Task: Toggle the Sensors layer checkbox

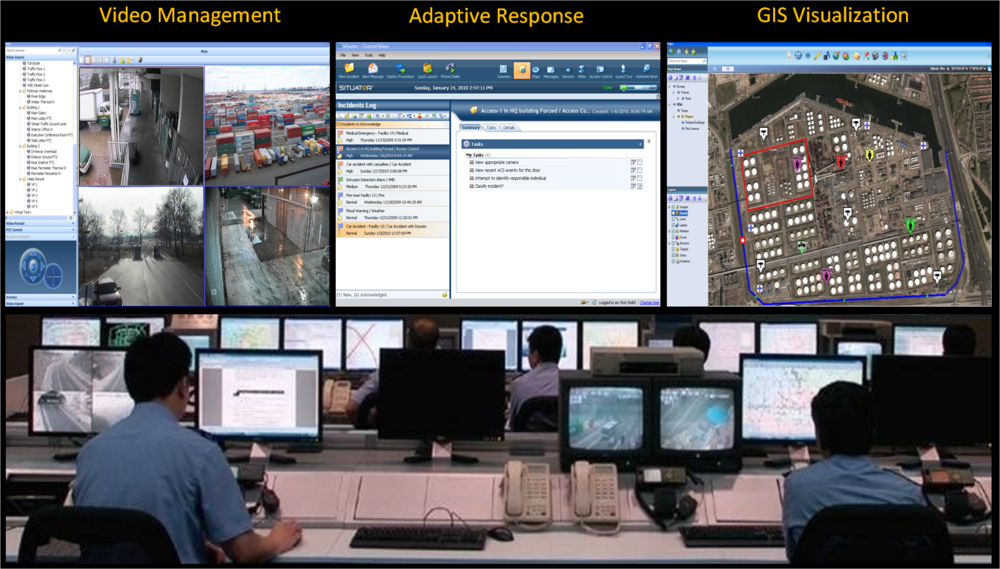Action: point(675,243)
